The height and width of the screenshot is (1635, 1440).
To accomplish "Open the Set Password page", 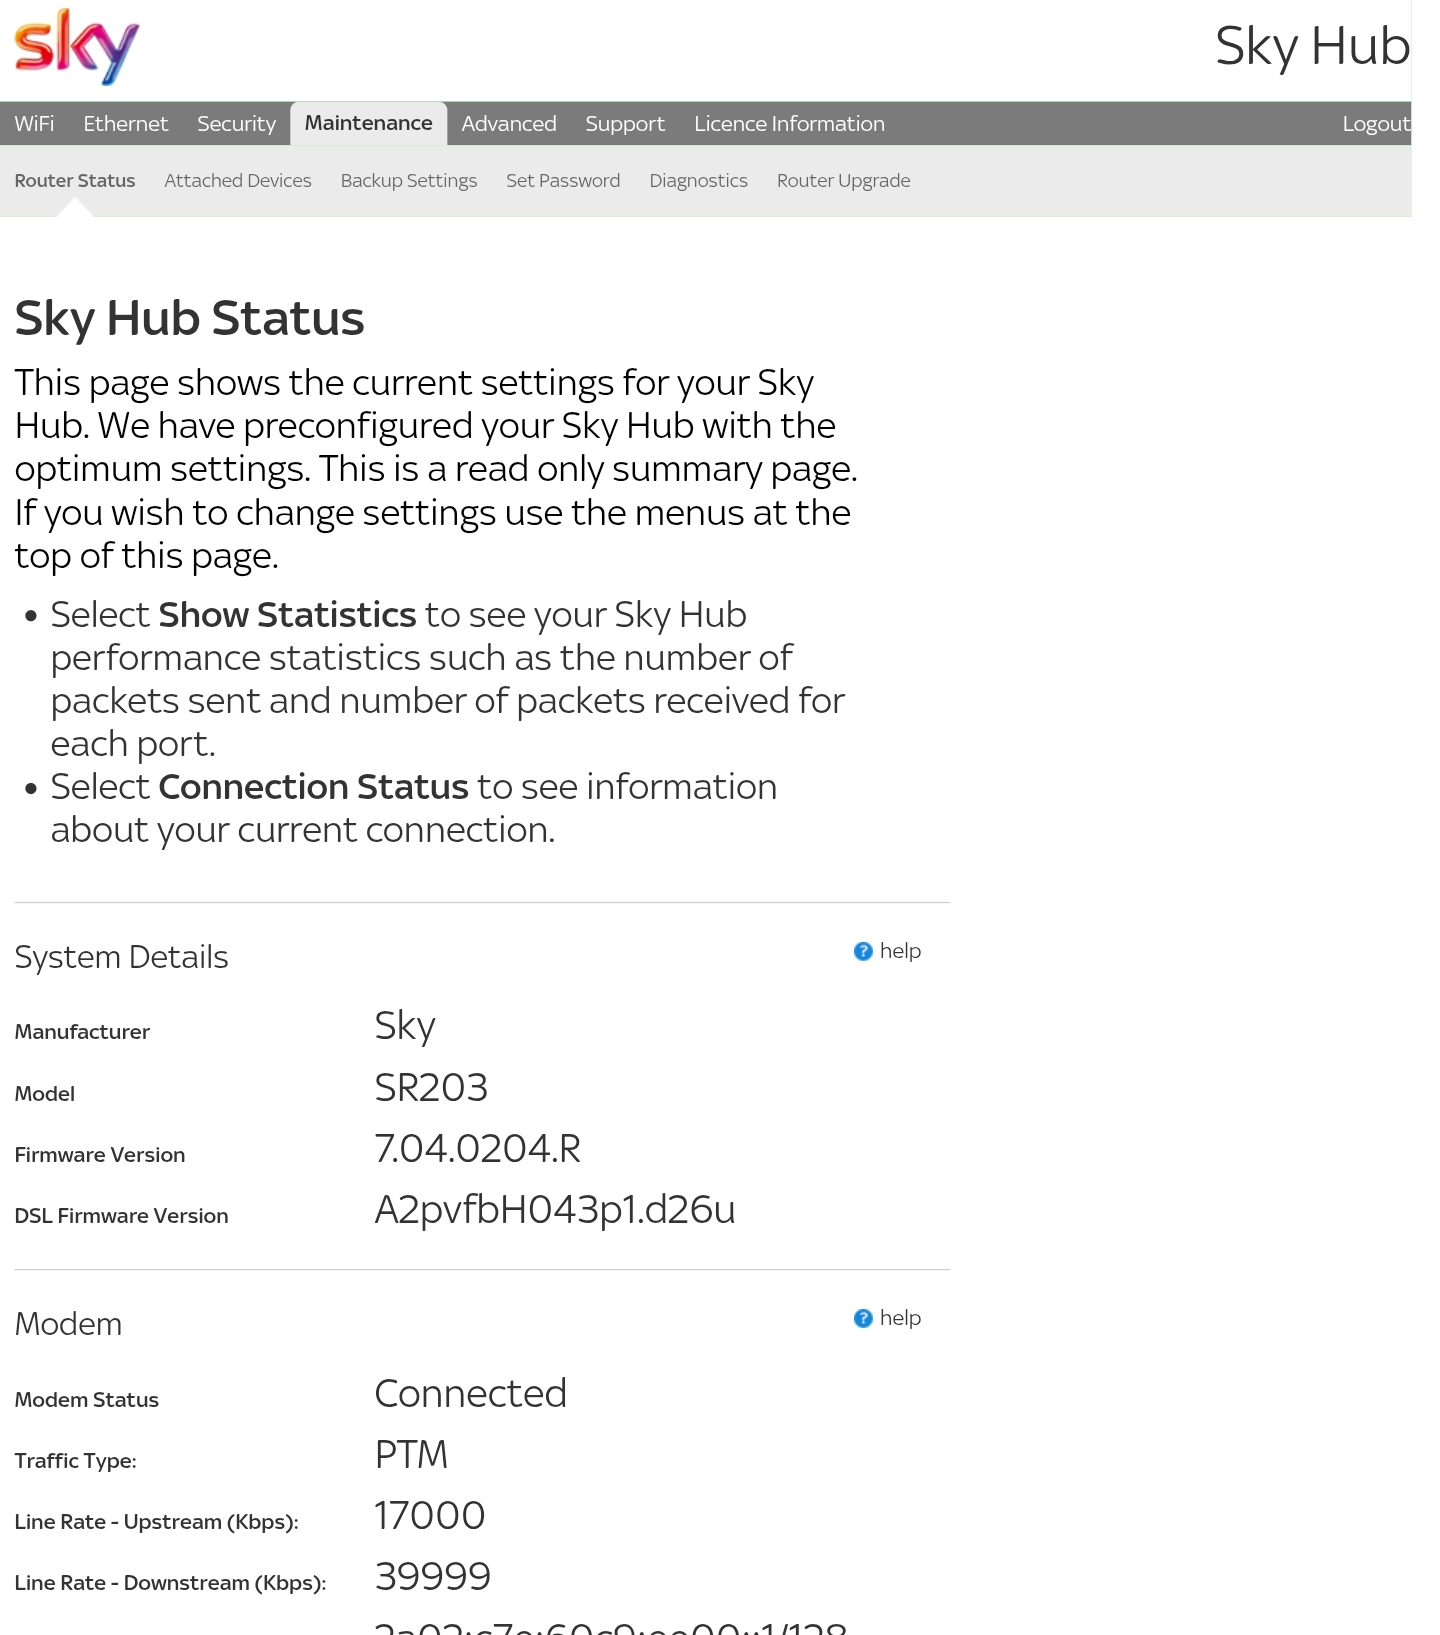I will point(563,181).
